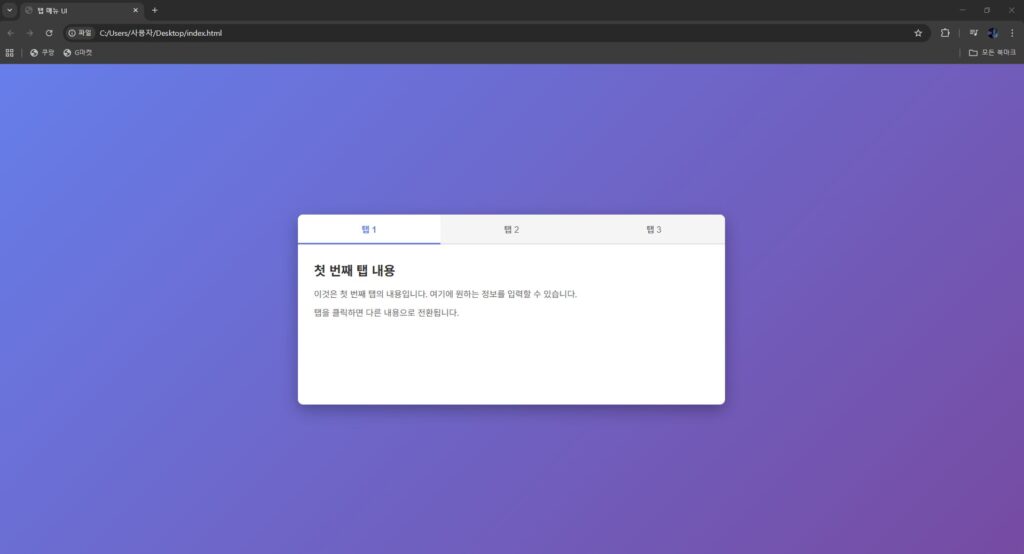
Task: Close the 탭 메뉴 UI browser tab
Action: click(x=135, y=10)
